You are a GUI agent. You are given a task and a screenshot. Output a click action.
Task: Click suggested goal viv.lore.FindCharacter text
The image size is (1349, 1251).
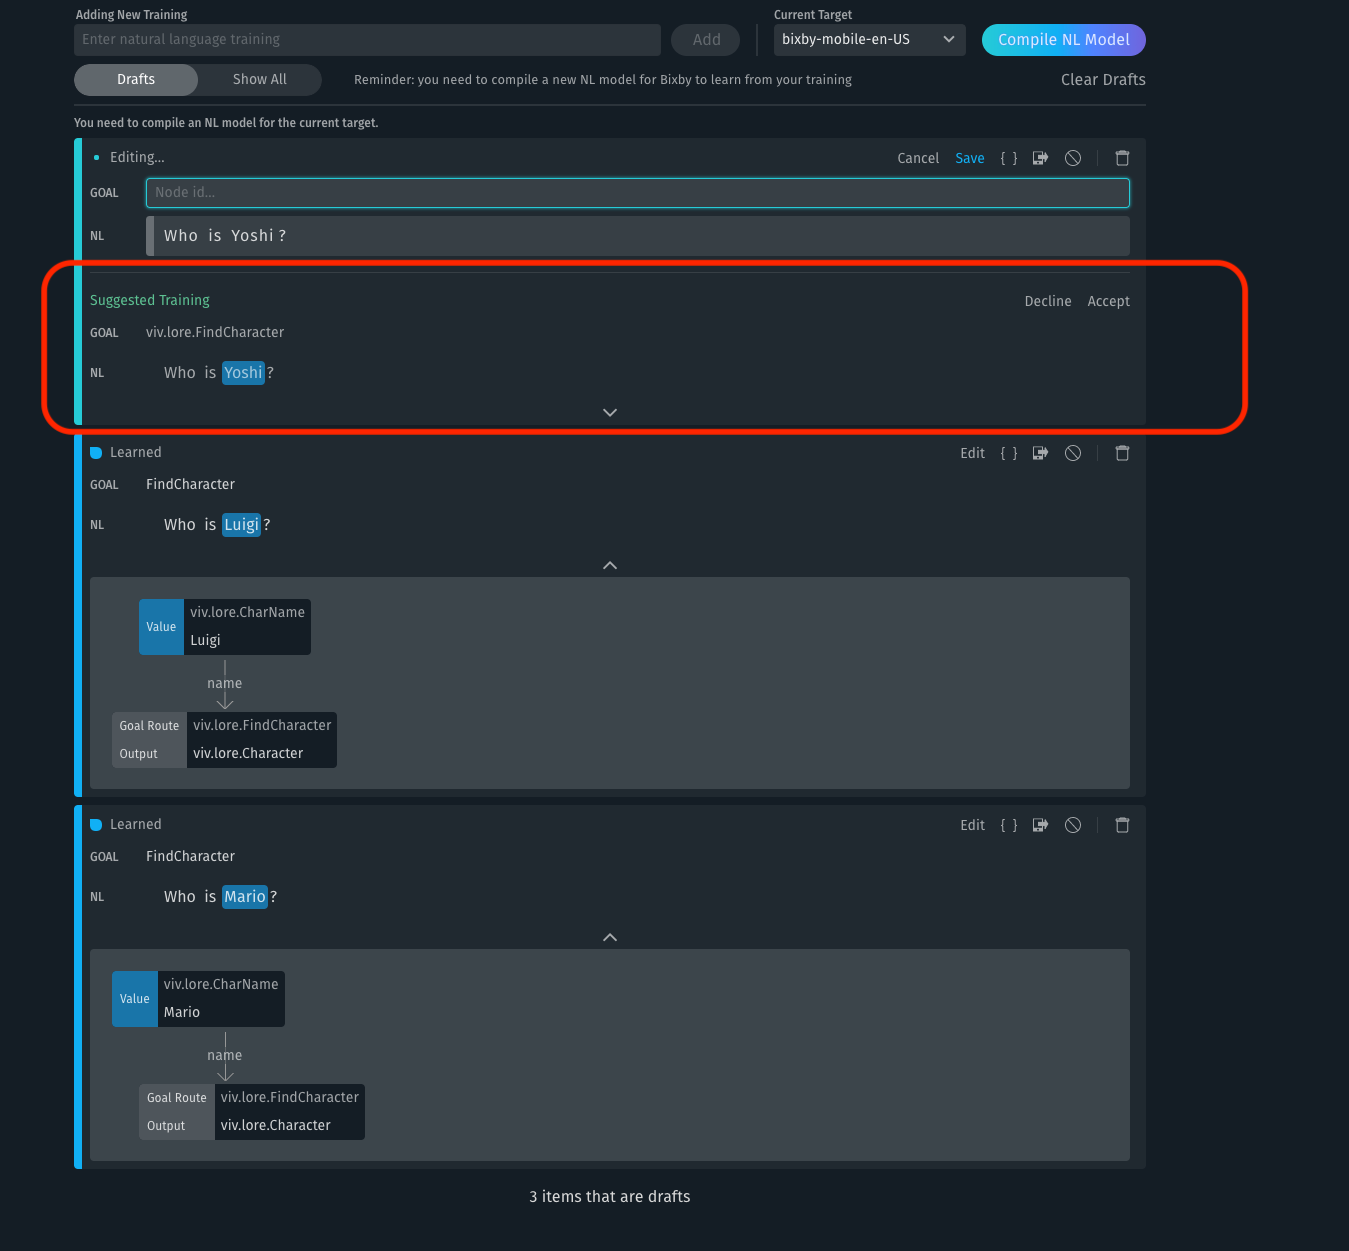[215, 333]
